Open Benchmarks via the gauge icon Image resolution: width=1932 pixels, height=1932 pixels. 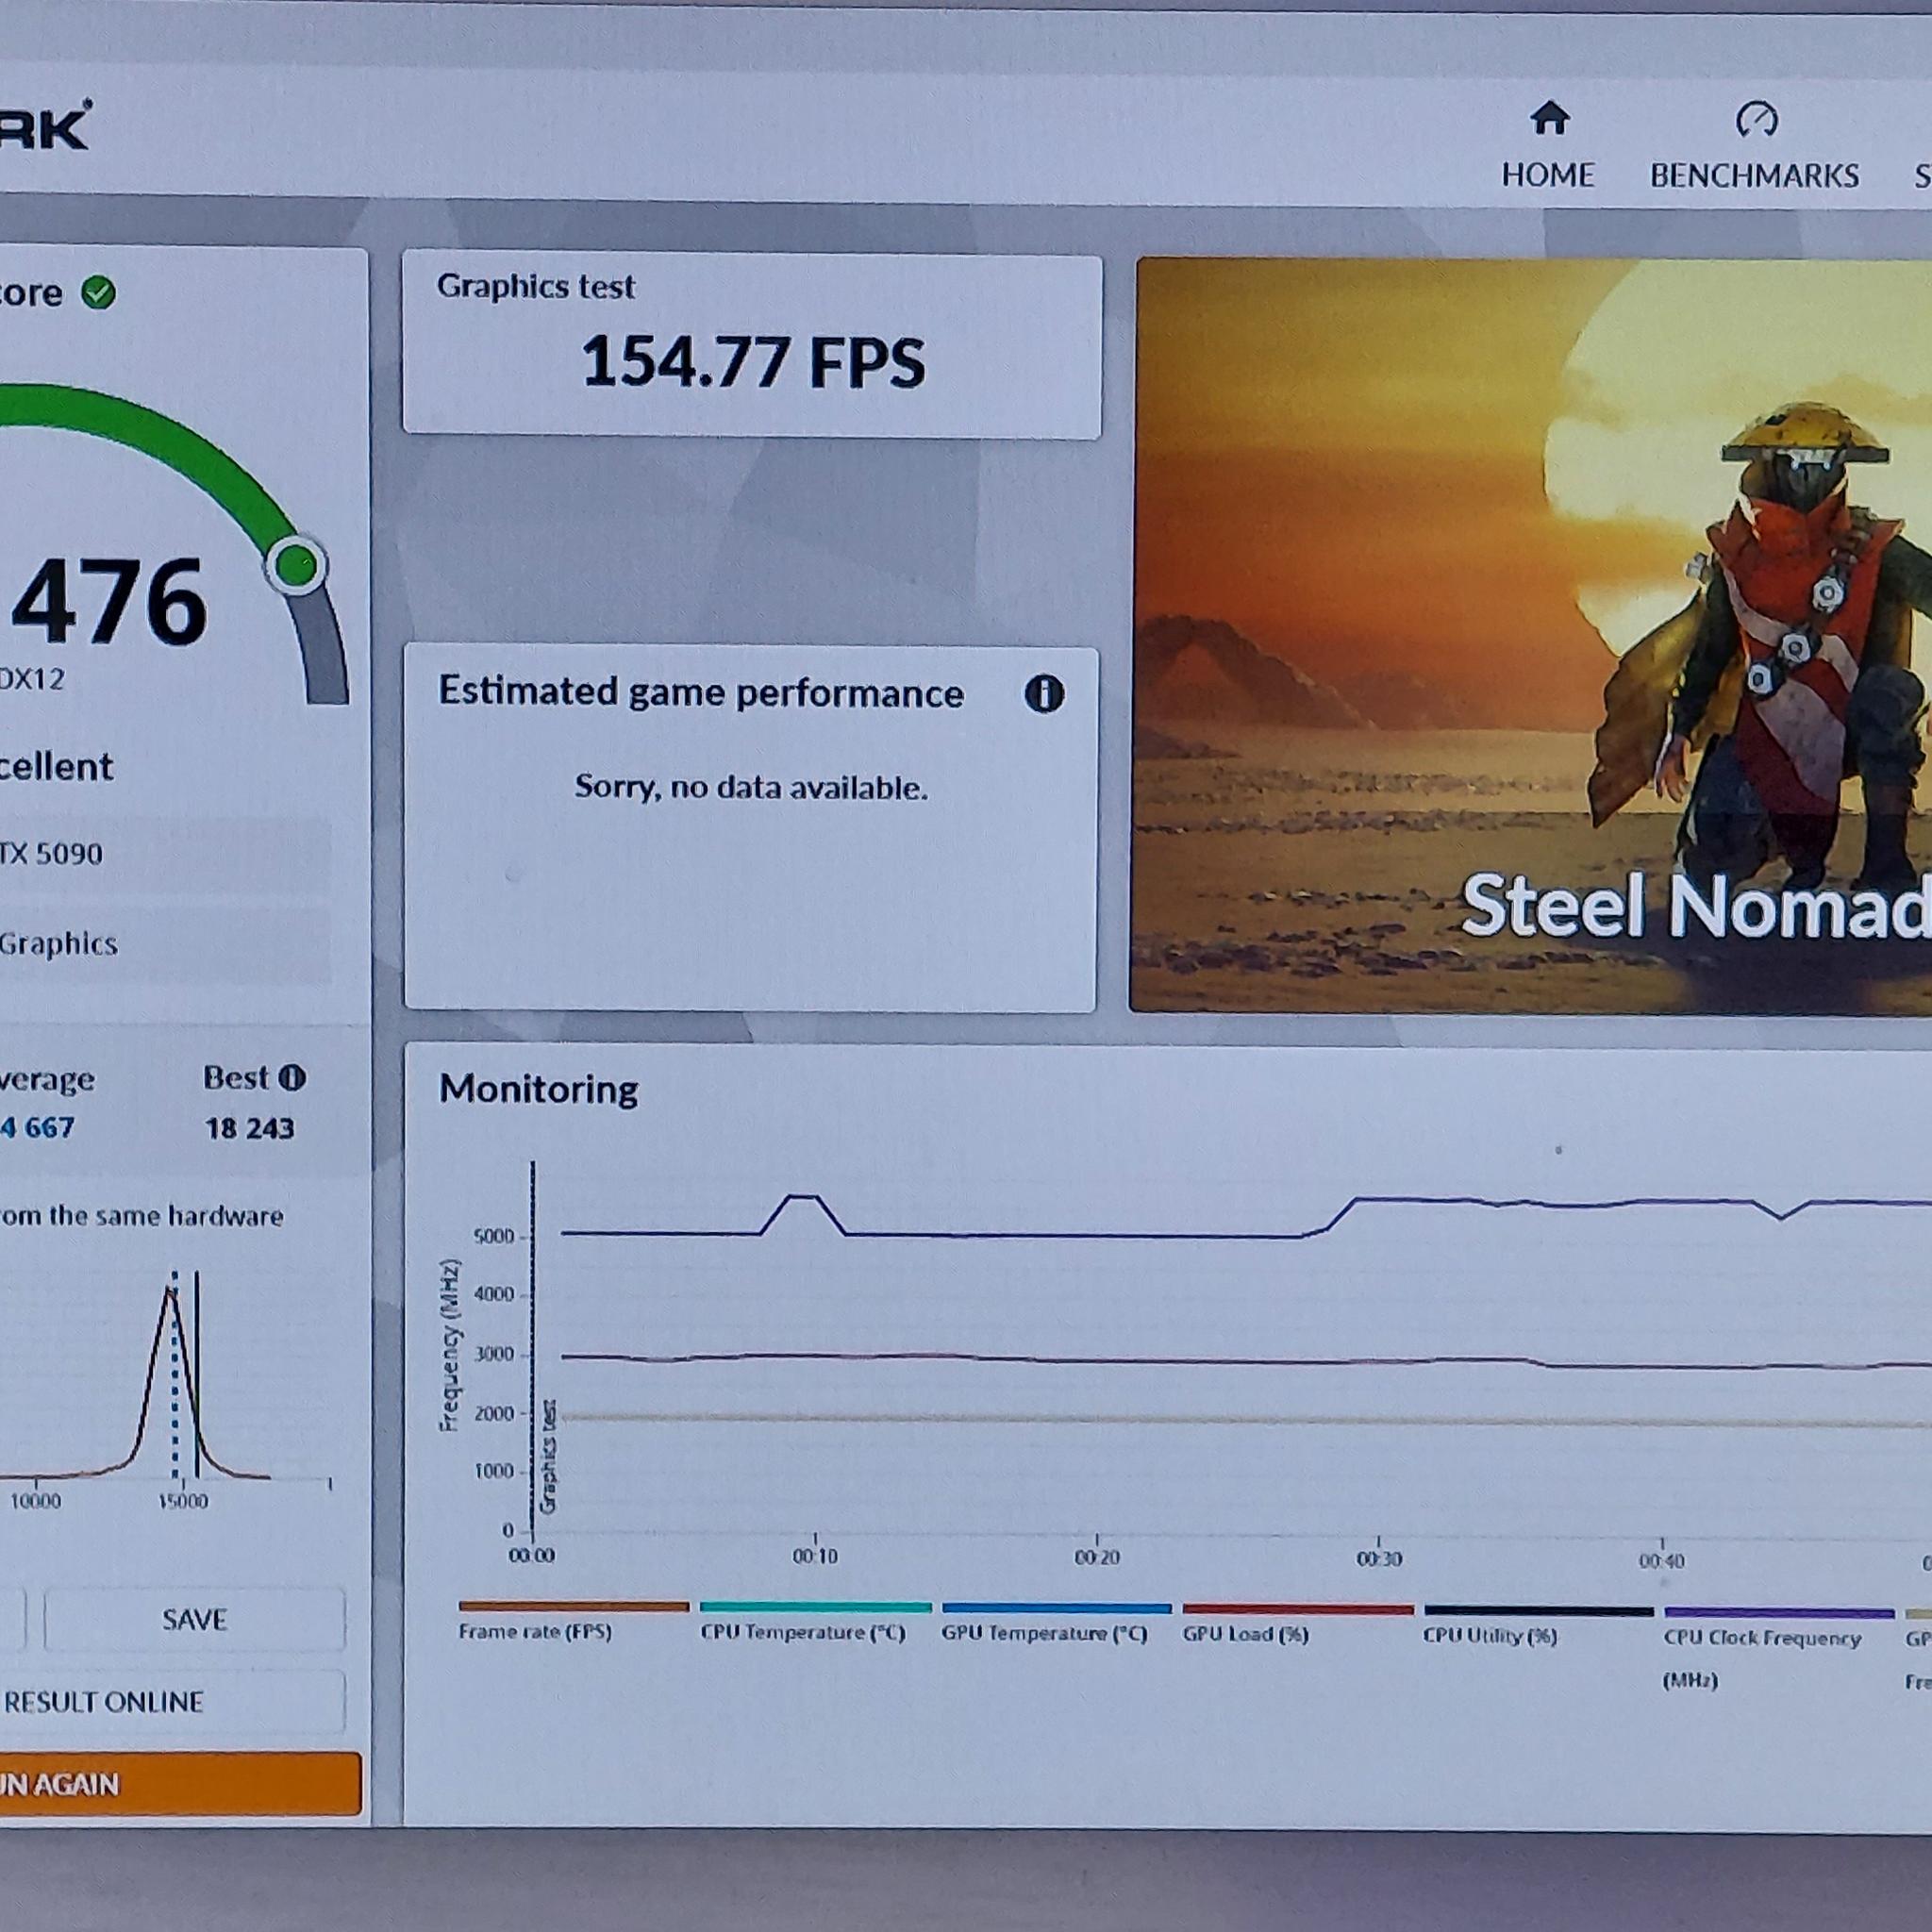[x=1756, y=119]
